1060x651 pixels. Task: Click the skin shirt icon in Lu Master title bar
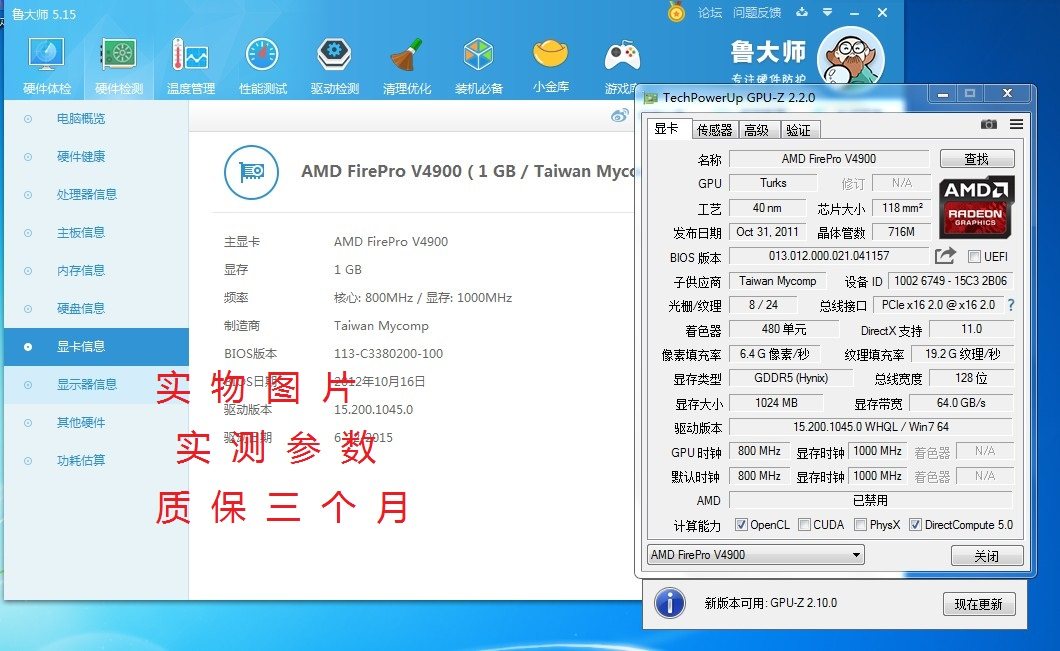(802, 12)
